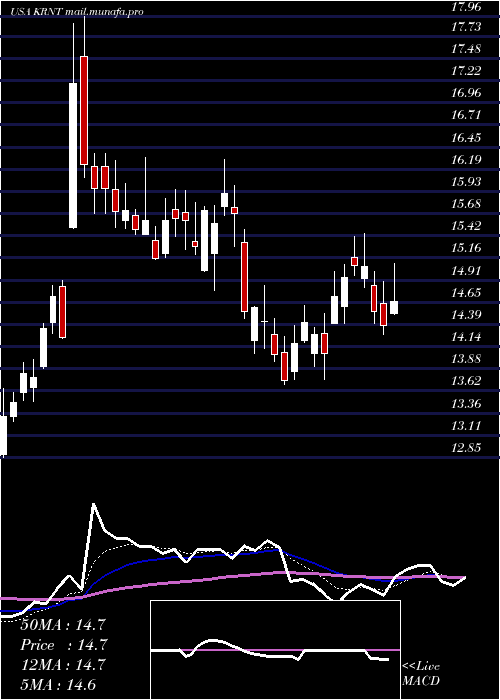This screenshot has width=500, height=700.
Task: Click the 'Price : 14.7' legend entry
Action: (x=63, y=645)
